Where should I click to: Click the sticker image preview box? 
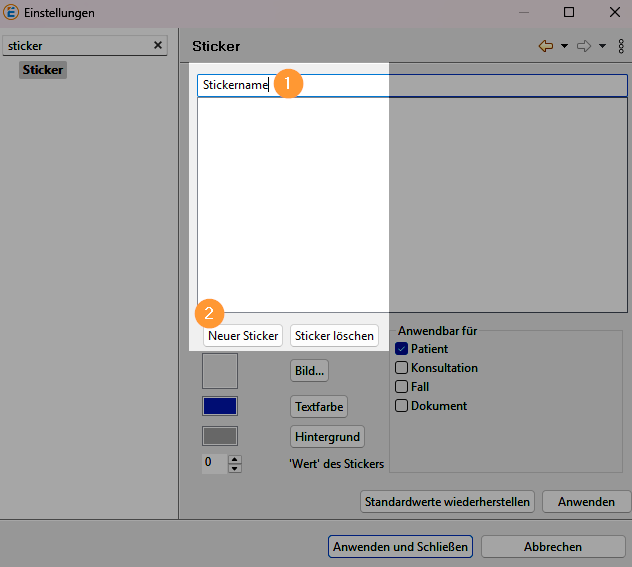pyautogui.click(x=220, y=370)
